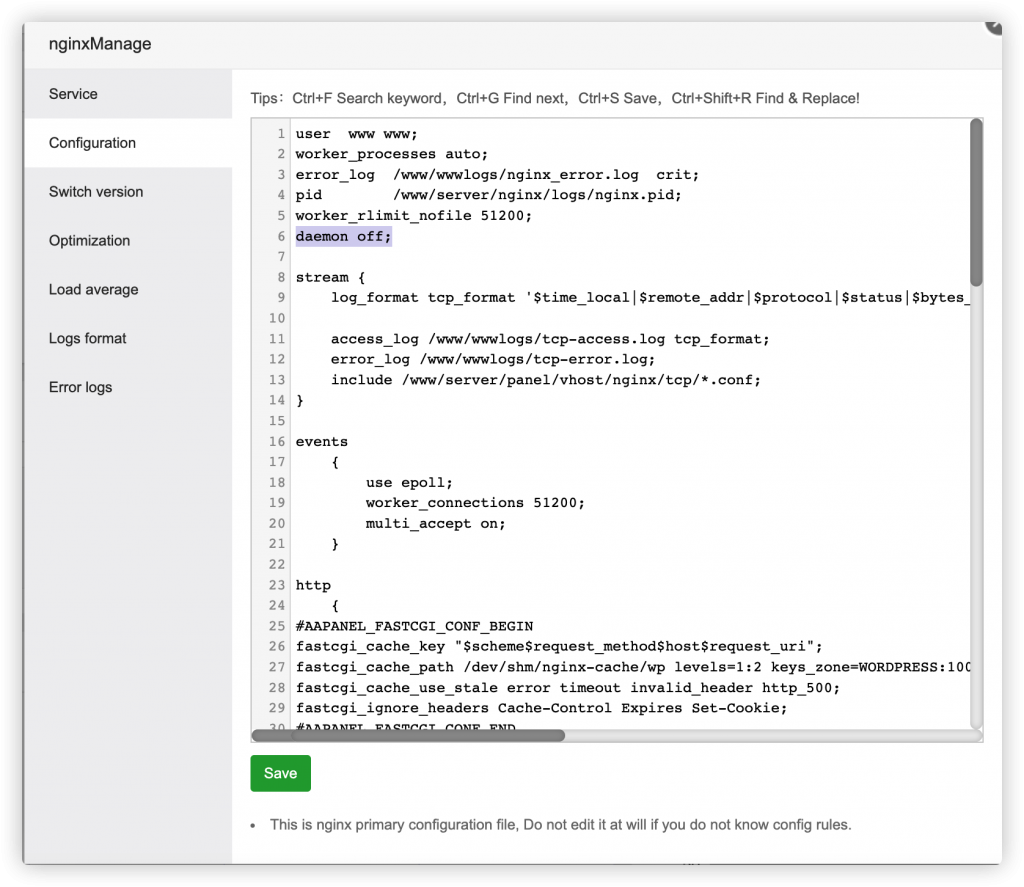Click the 'worker_connections 51200;' line
Screen dimensions: 1024x887
[474, 502]
